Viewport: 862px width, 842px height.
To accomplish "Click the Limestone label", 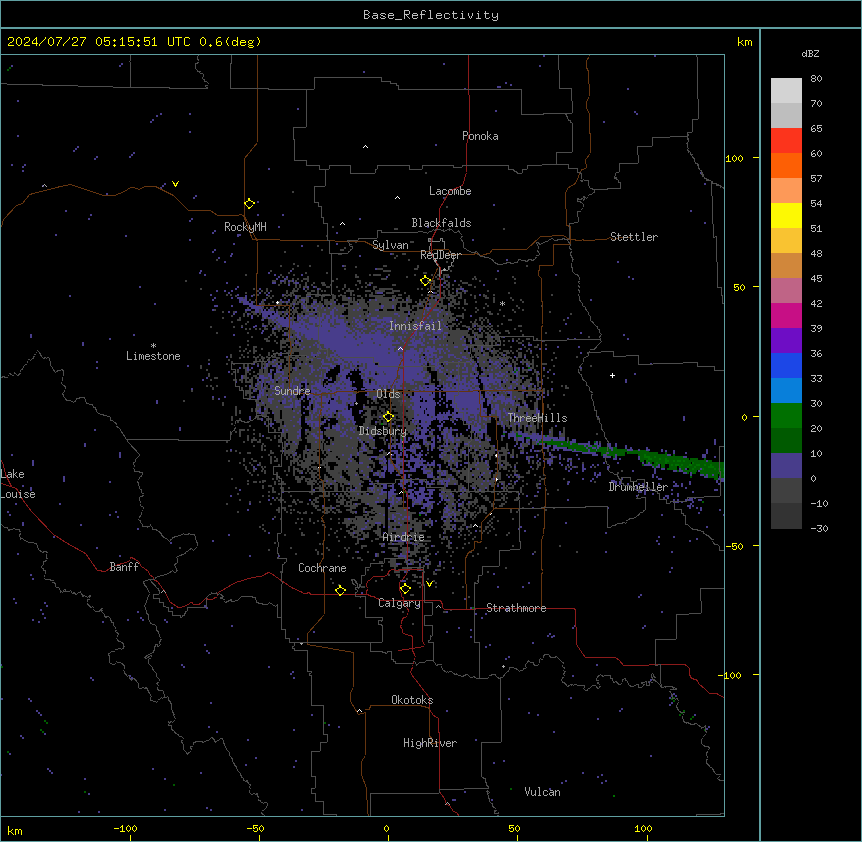I will [153, 356].
